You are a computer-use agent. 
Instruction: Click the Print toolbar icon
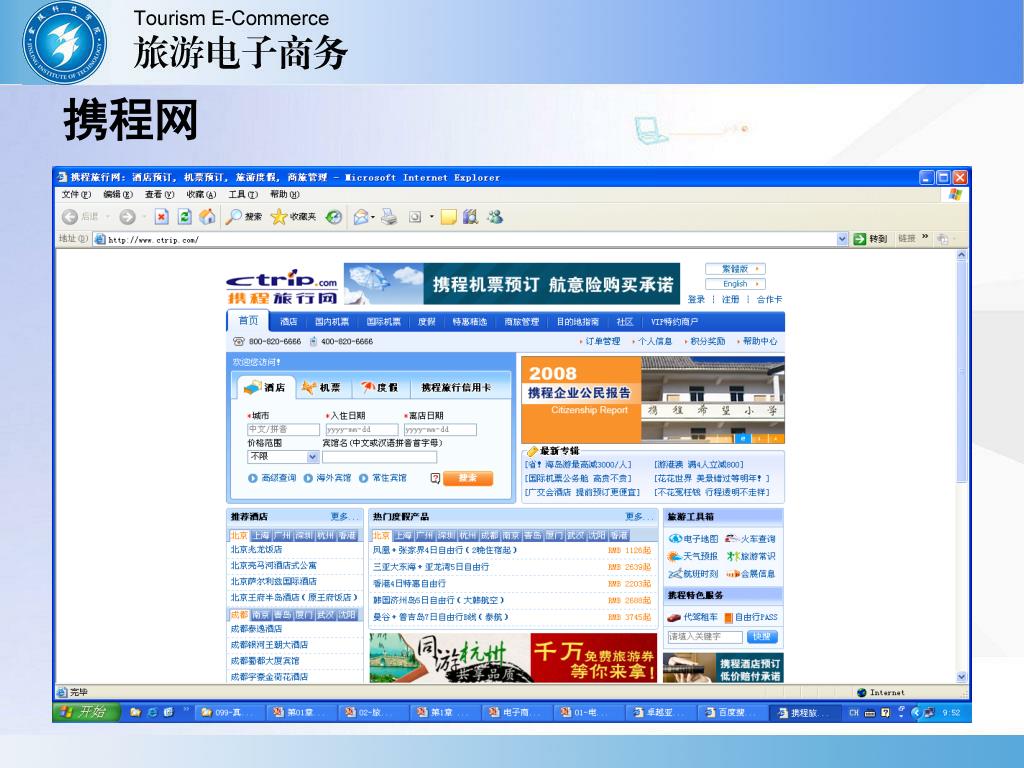coord(389,217)
